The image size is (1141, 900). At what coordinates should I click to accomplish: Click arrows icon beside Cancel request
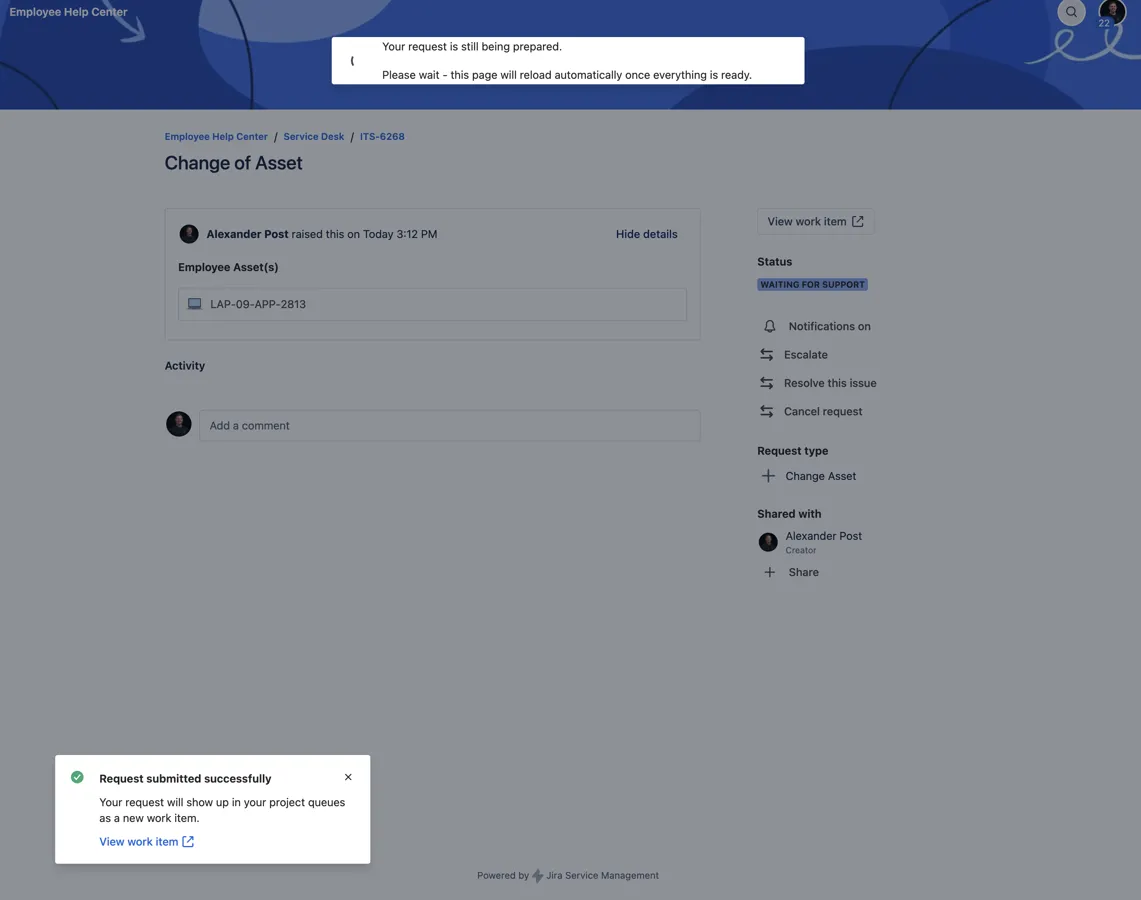(766, 412)
